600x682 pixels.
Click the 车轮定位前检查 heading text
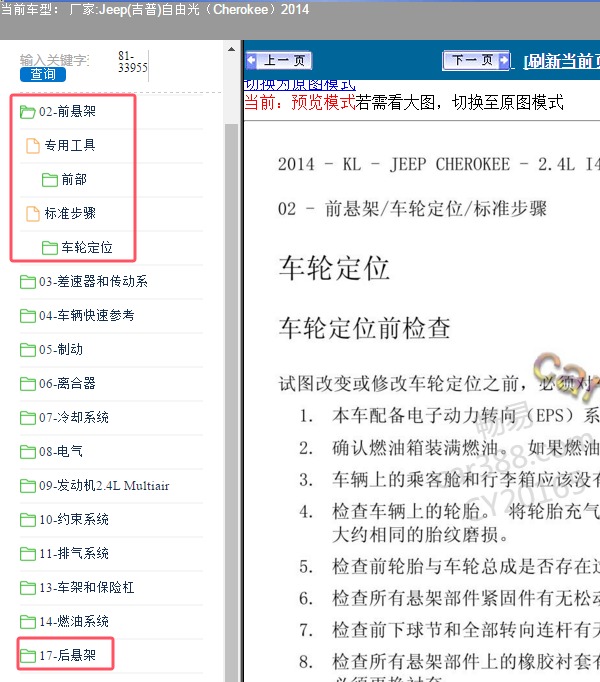(x=365, y=328)
